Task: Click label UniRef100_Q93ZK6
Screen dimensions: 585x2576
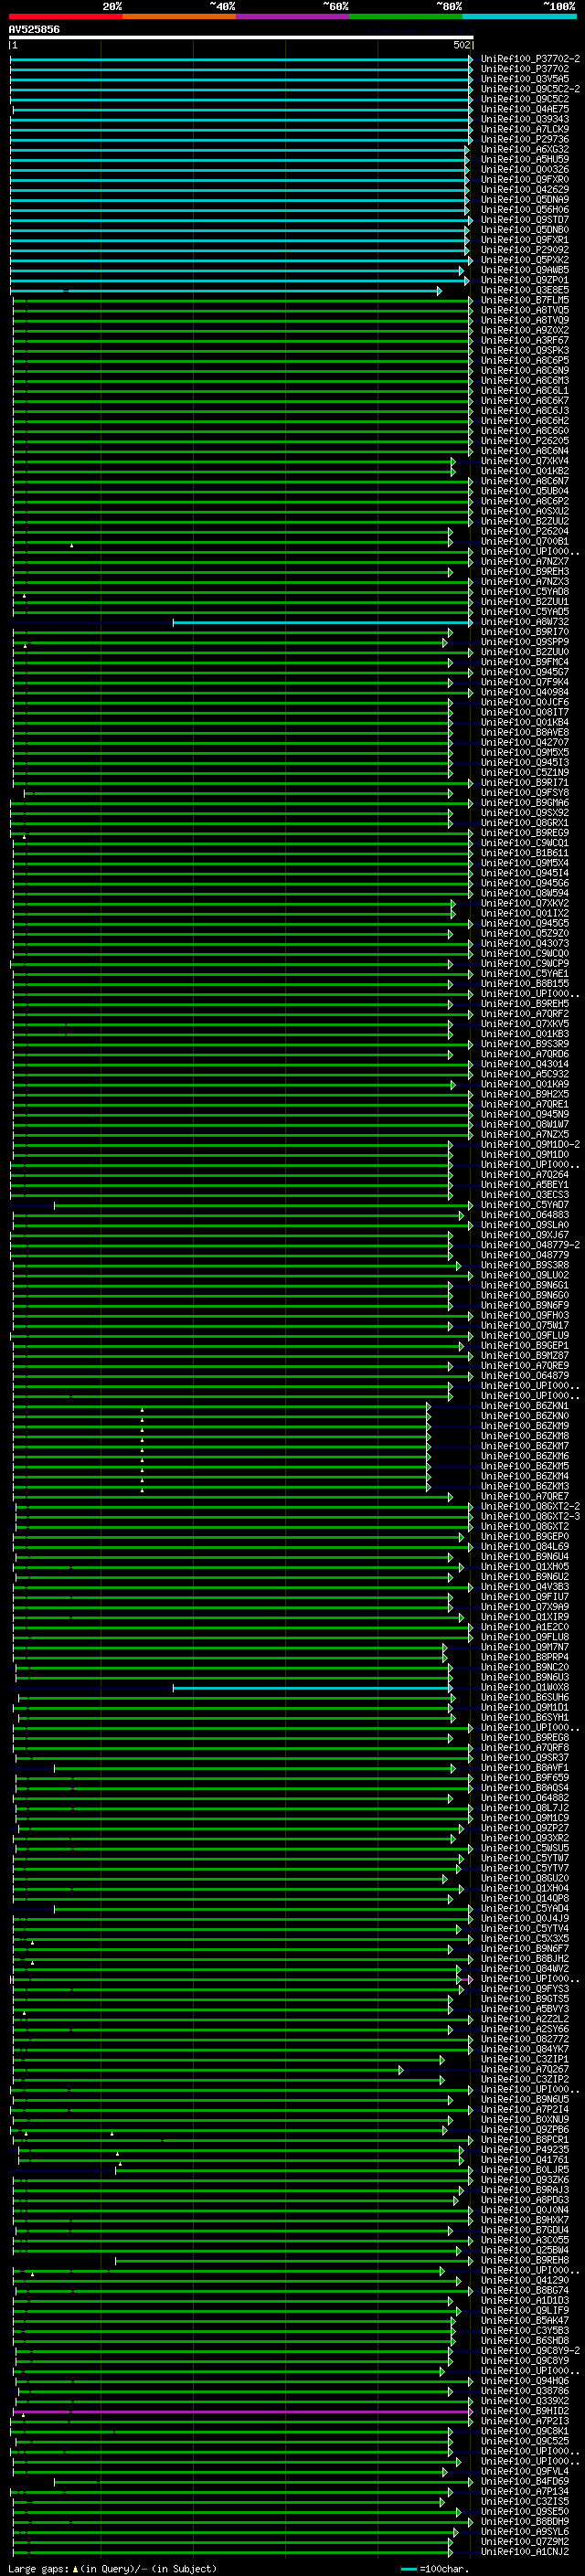Action: pyautogui.click(x=525, y=2179)
